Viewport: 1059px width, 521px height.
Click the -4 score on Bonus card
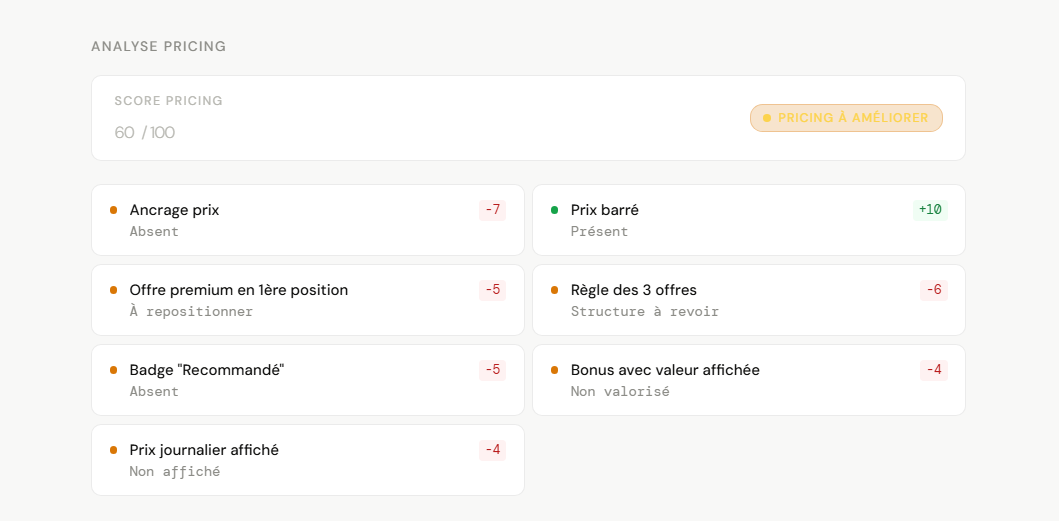933,370
